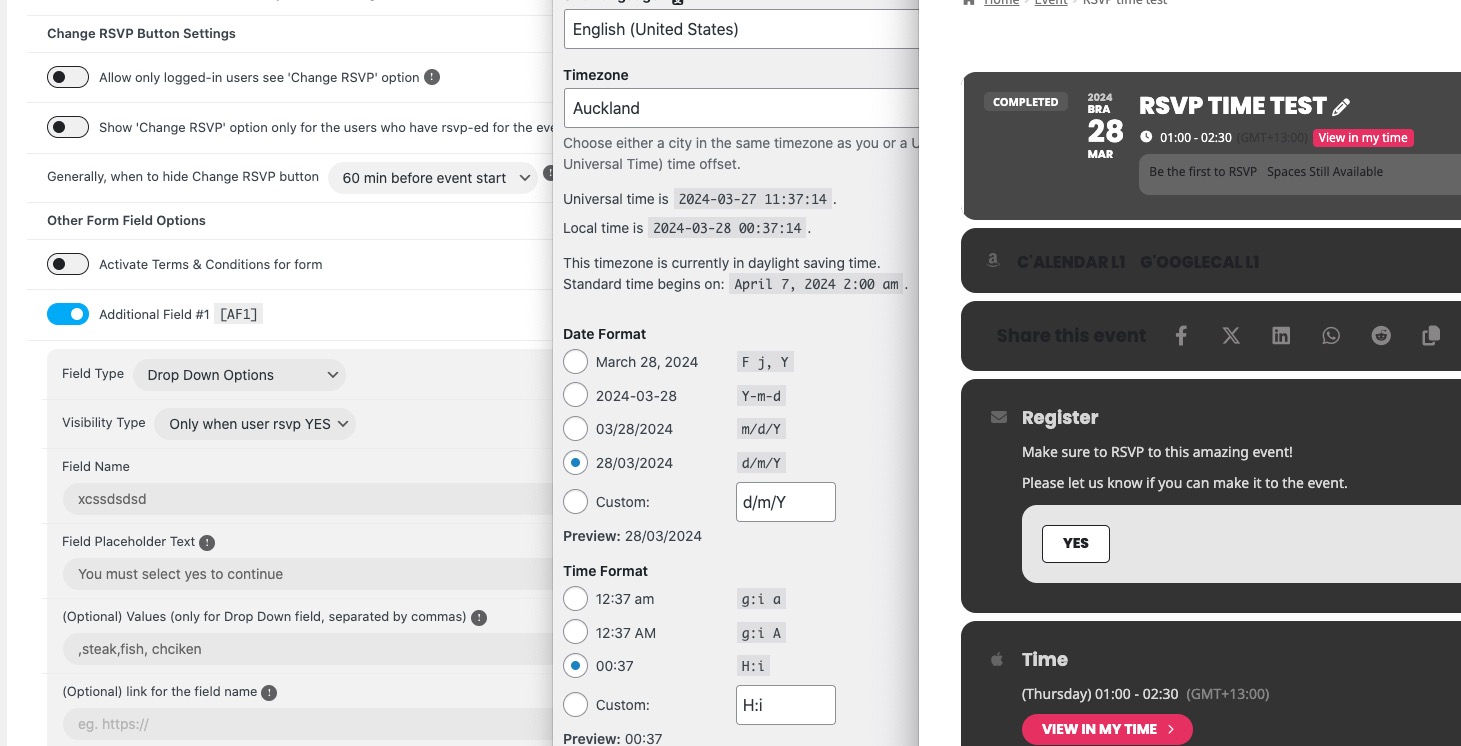
Task: Disable the Additional Field #1 toggle
Action: click(x=68, y=314)
